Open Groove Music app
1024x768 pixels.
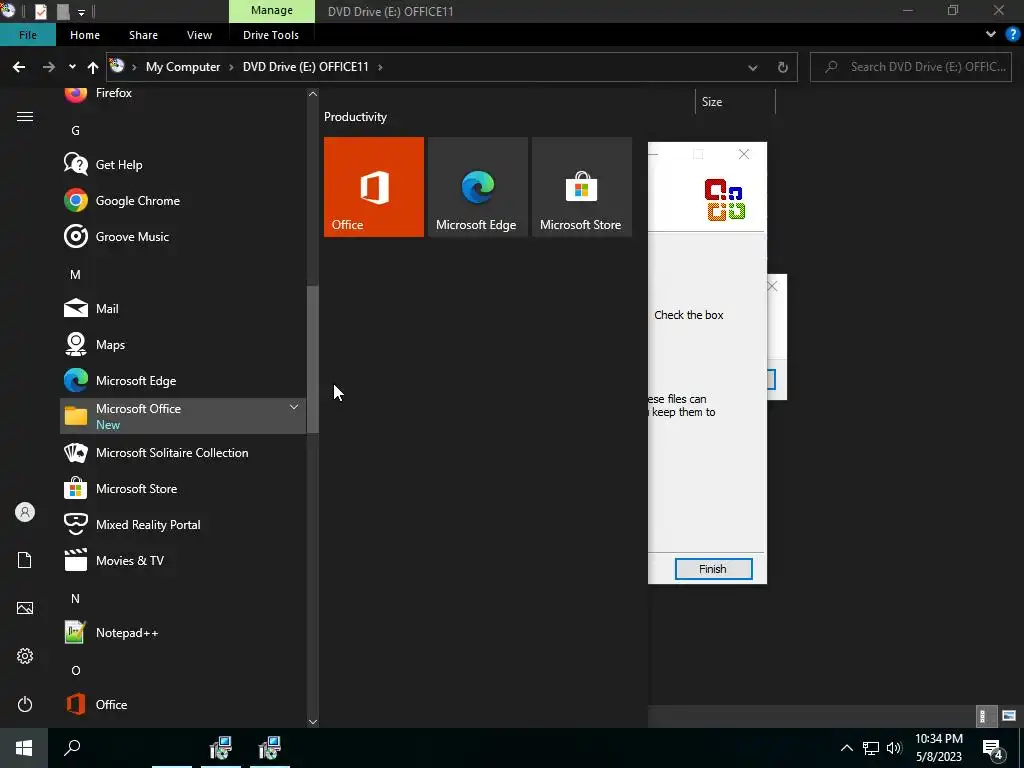pos(183,236)
